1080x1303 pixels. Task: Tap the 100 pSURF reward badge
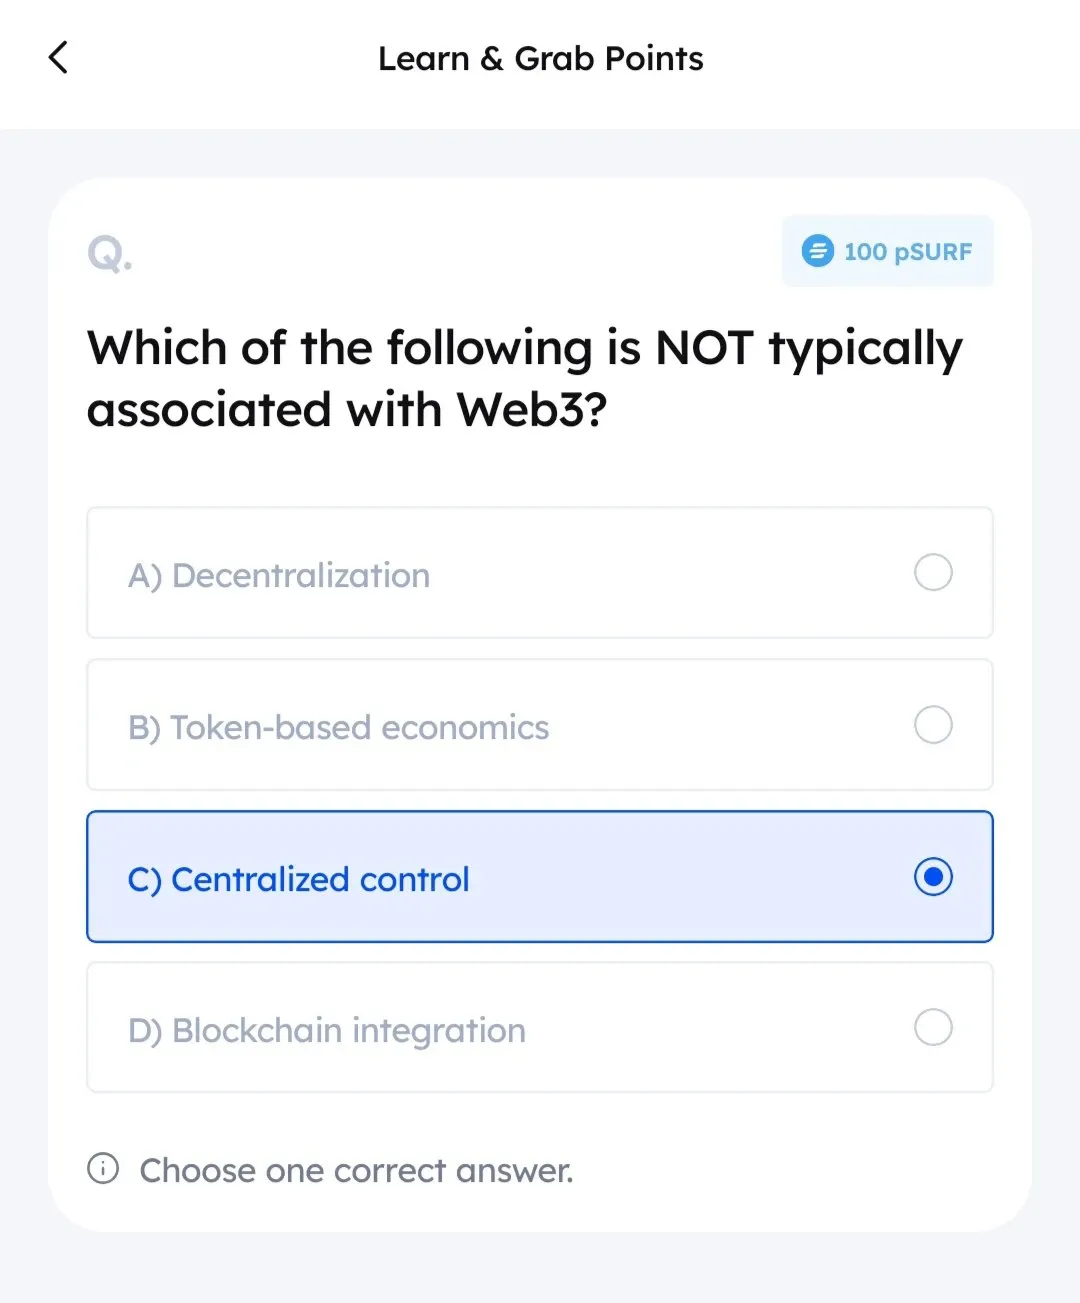point(886,251)
